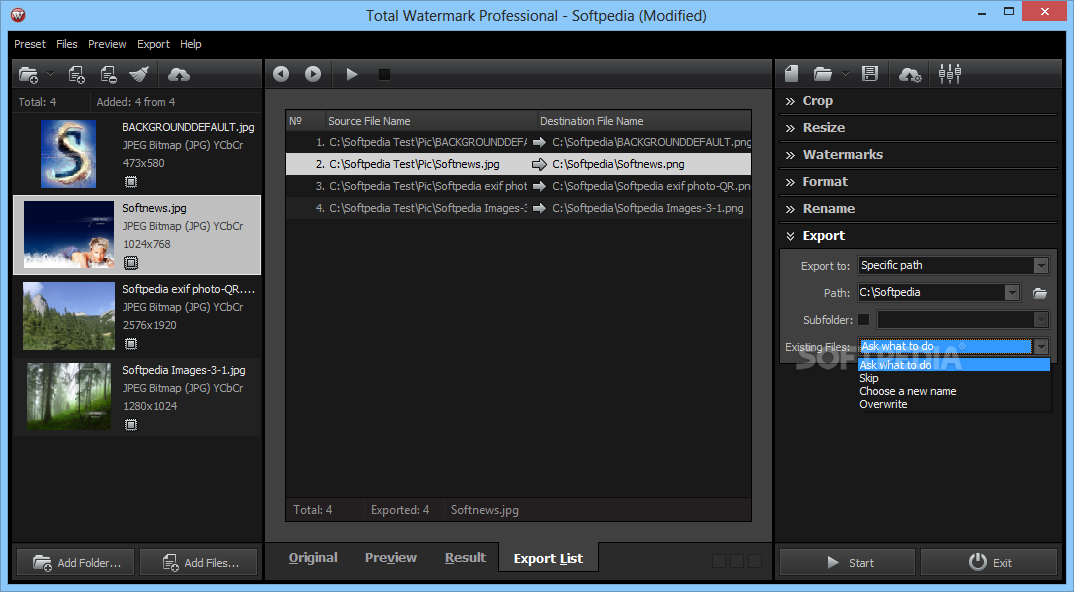This screenshot has height=592, width=1074.
Task: Open preset with folder icon in right toolbar
Action: pyautogui.click(x=823, y=73)
